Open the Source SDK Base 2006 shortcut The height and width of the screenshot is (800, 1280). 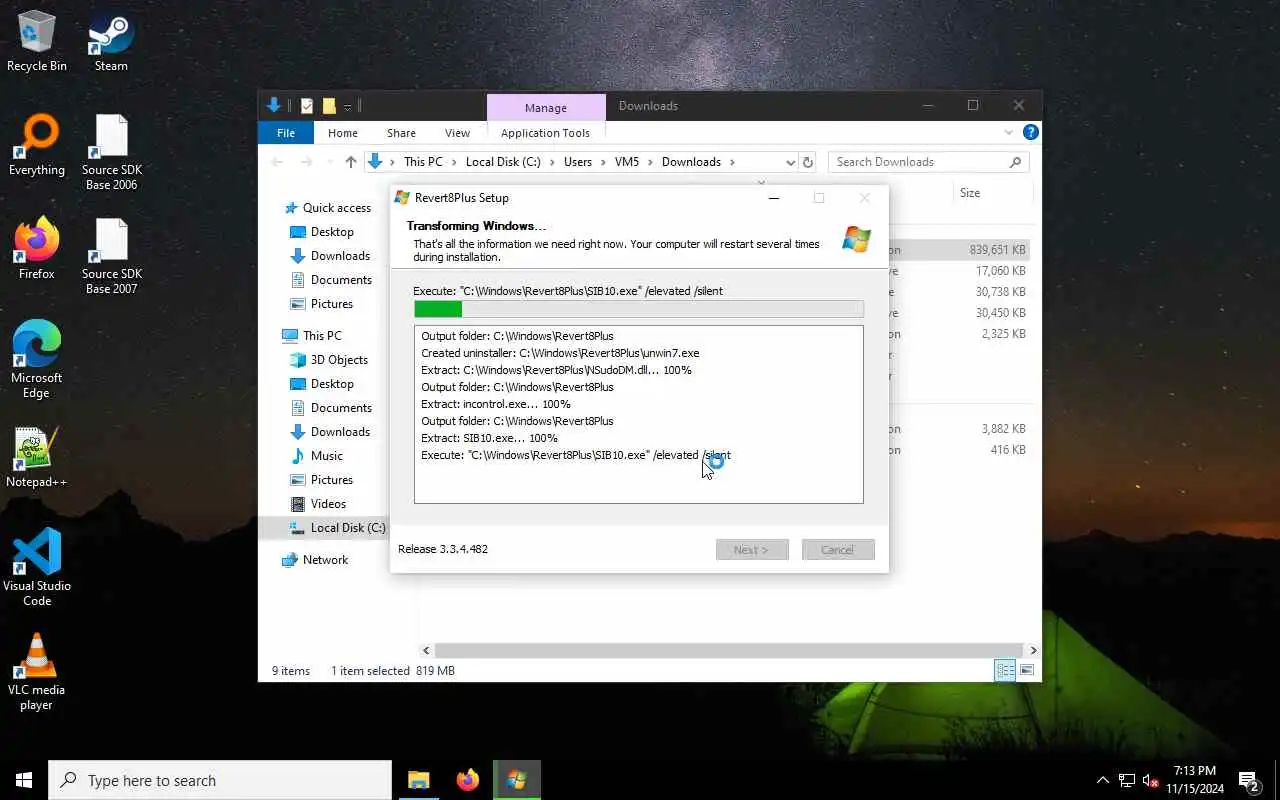[x=111, y=152]
